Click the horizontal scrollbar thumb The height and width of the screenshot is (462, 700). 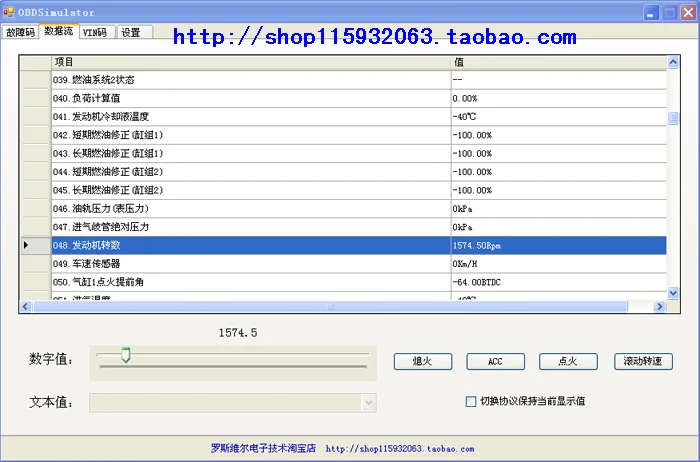[330, 307]
